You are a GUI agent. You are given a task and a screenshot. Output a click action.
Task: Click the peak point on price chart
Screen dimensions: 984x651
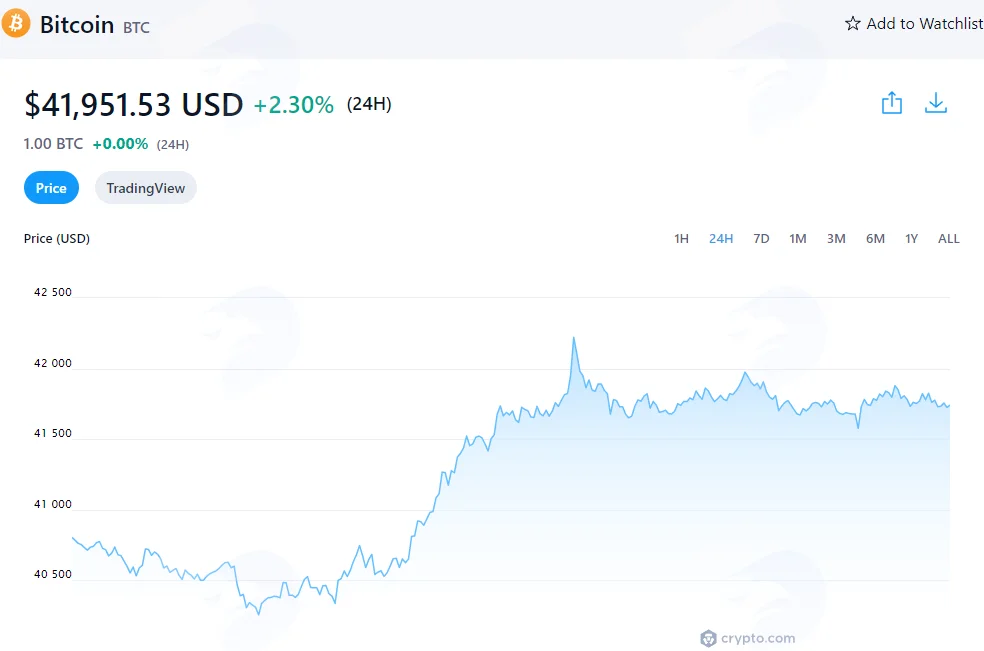(574, 338)
